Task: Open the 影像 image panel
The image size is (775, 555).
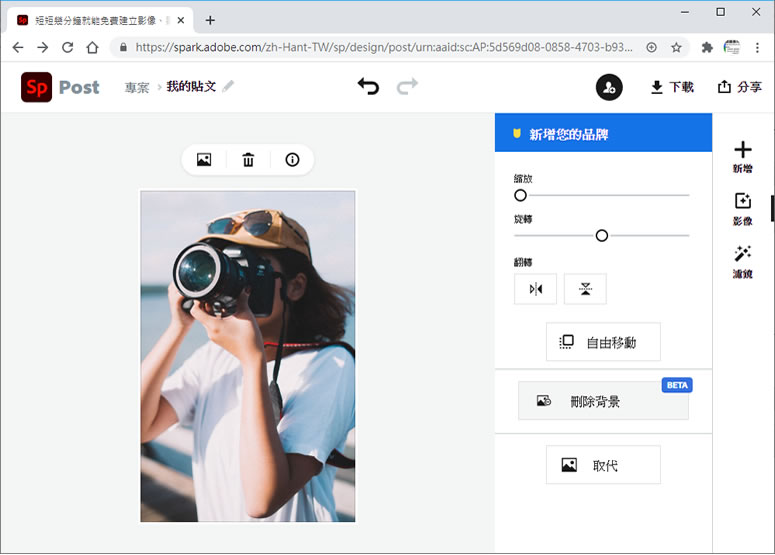Action: pos(742,207)
